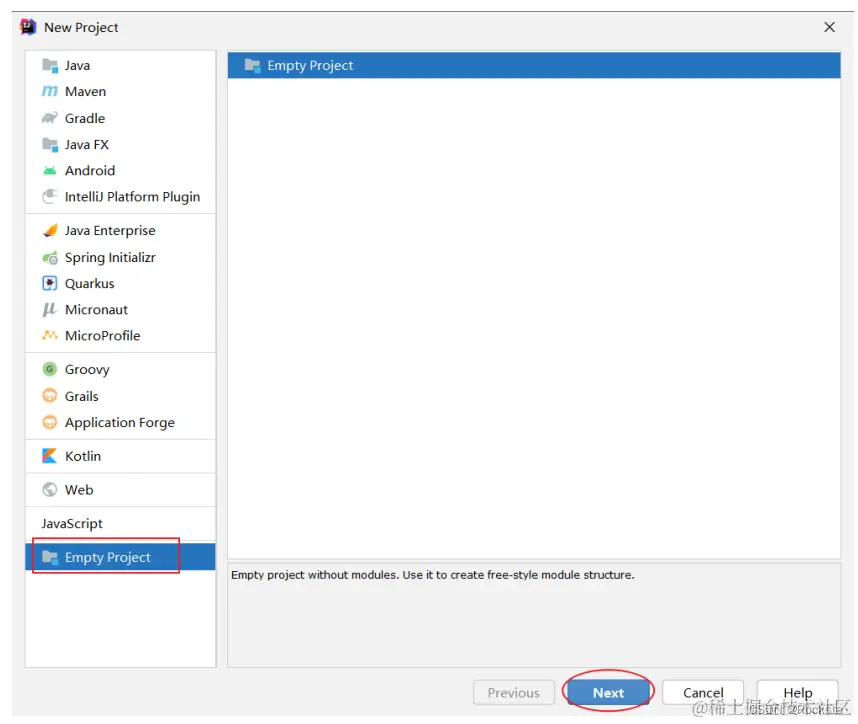Select Empty Project in the sidebar list
The height and width of the screenshot is (724, 858).
(x=120, y=557)
